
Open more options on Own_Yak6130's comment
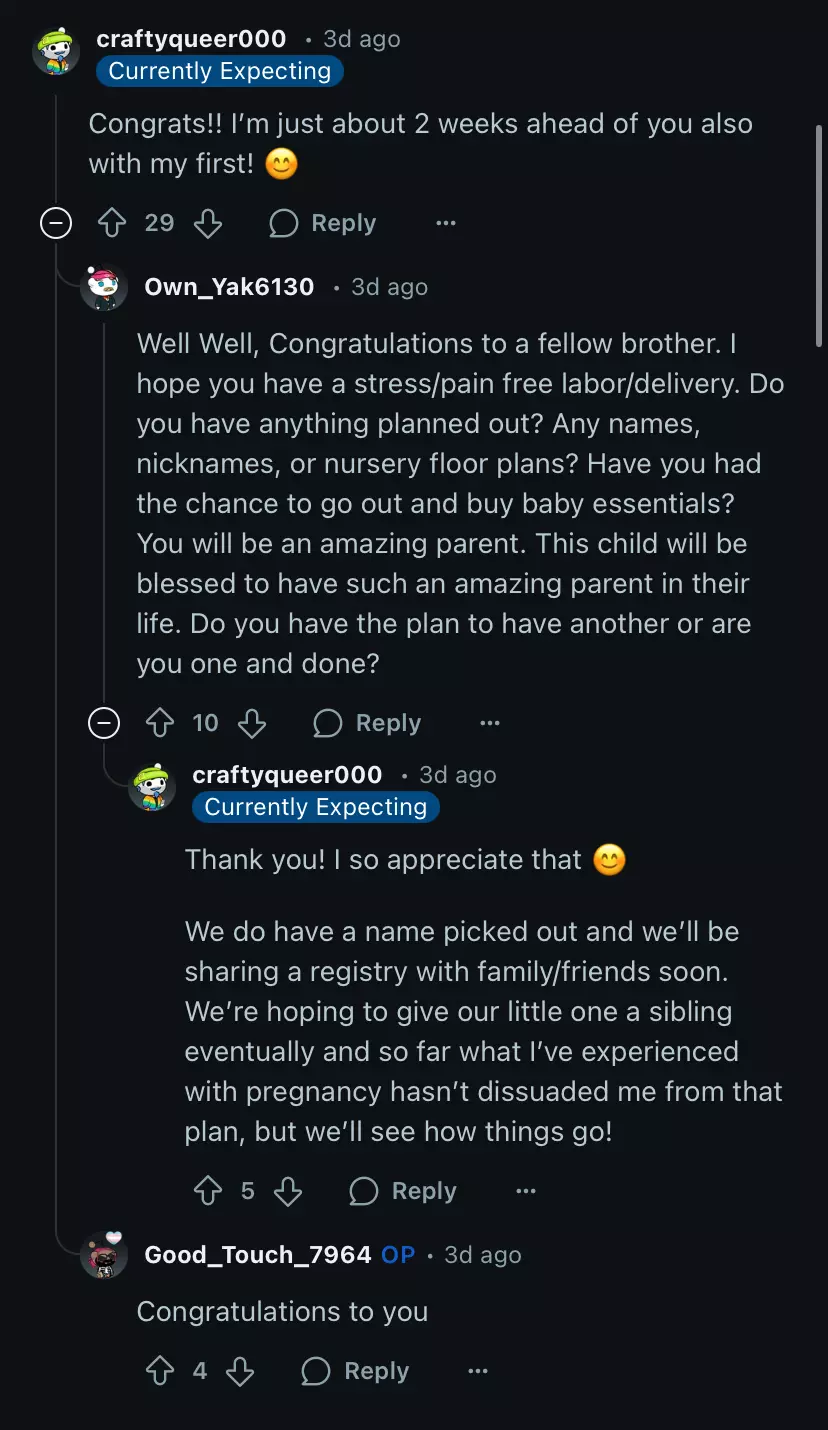(x=490, y=723)
